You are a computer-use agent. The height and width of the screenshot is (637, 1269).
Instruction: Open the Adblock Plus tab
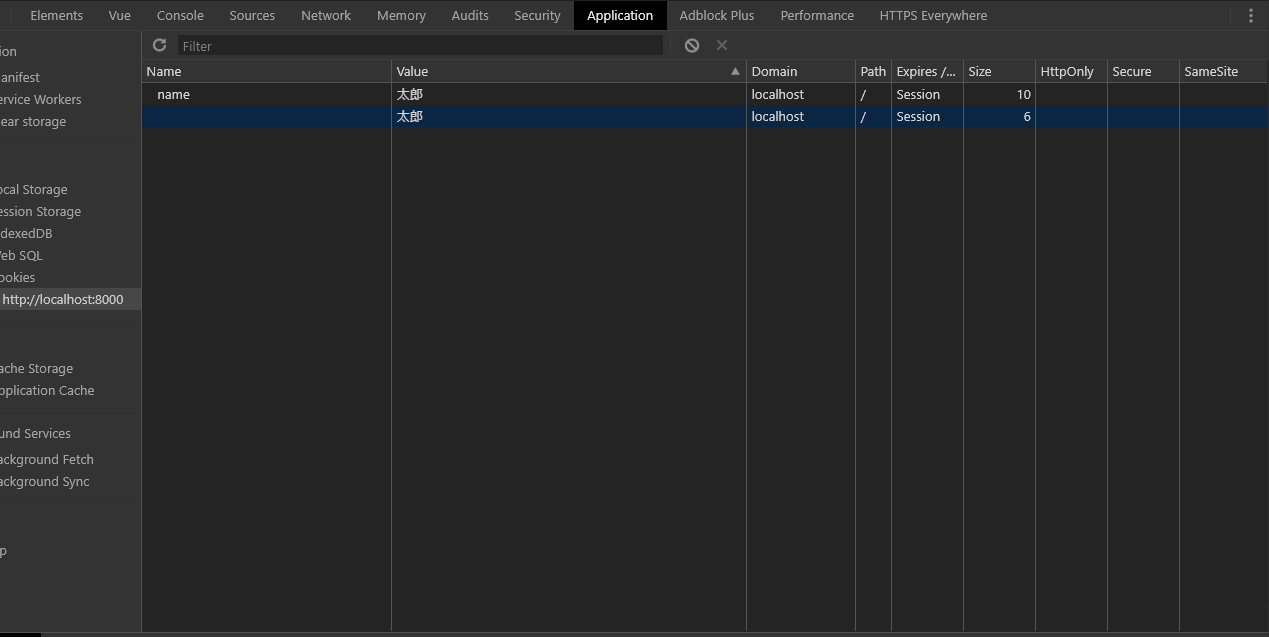click(716, 15)
